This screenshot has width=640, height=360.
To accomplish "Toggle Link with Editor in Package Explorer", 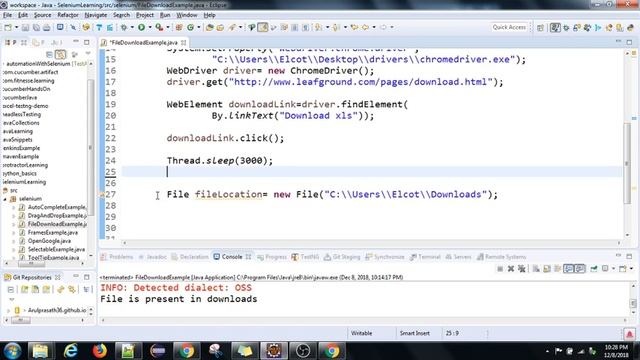I will pos(60,54).
